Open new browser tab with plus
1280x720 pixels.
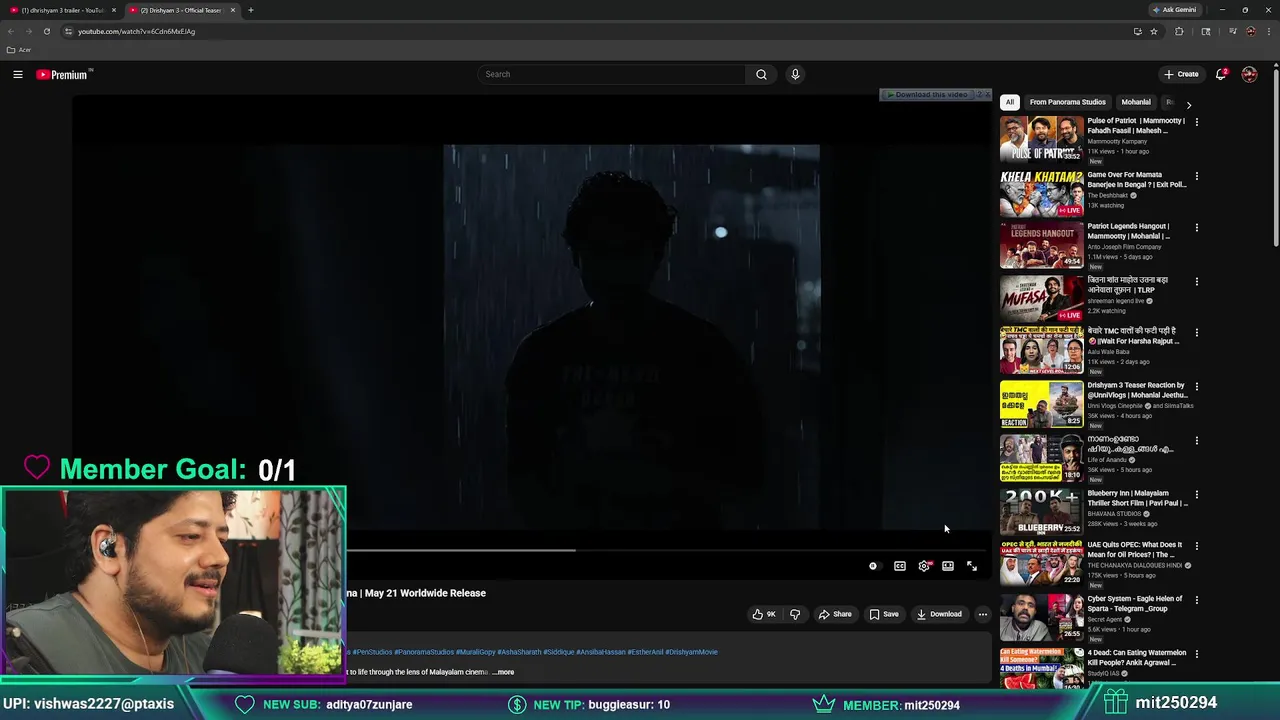251,10
